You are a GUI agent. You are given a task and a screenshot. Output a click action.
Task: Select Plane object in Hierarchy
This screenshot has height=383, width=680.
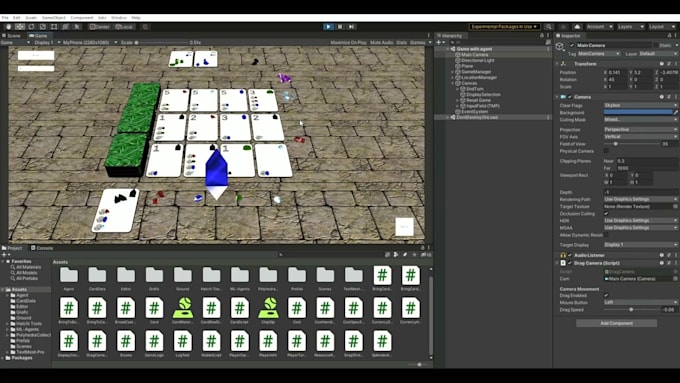[467, 66]
